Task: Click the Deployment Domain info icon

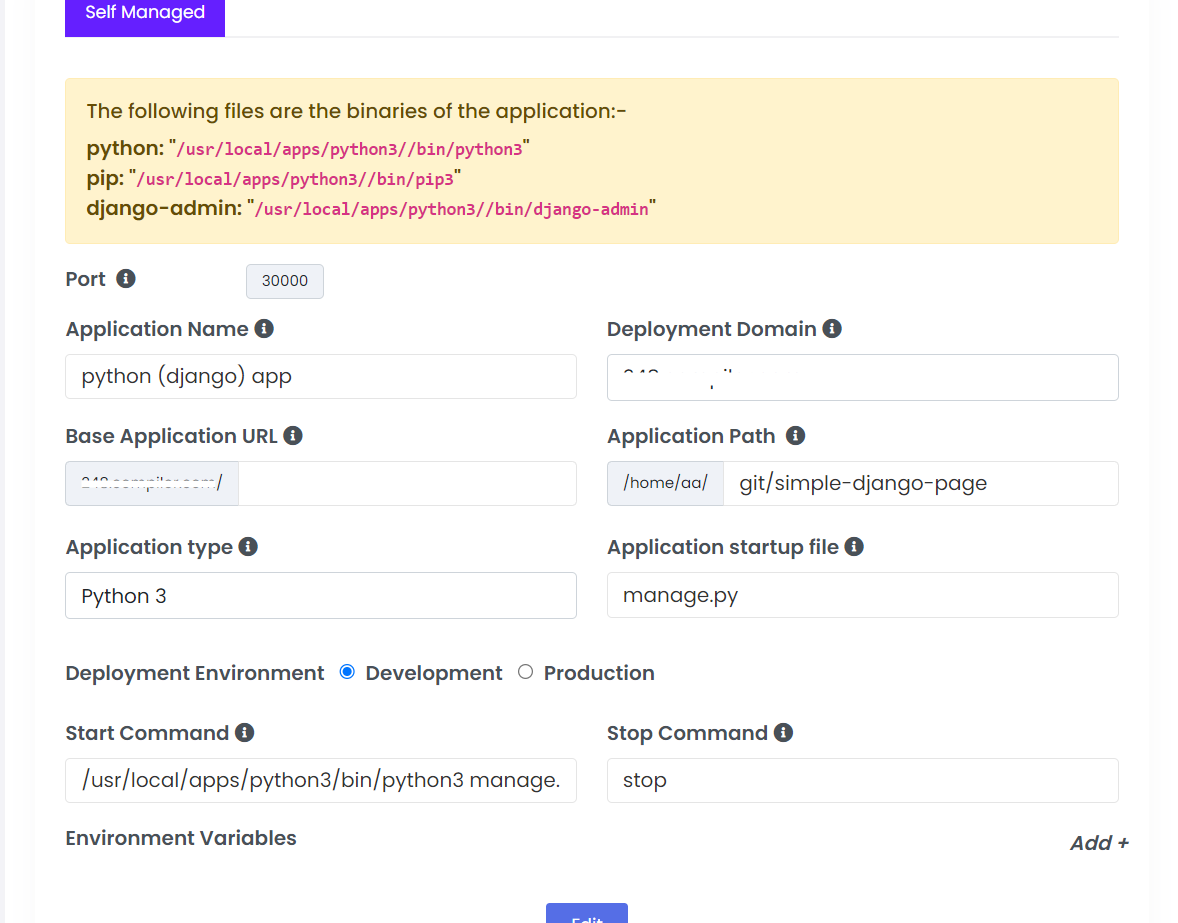Action: tap(832, 329)
